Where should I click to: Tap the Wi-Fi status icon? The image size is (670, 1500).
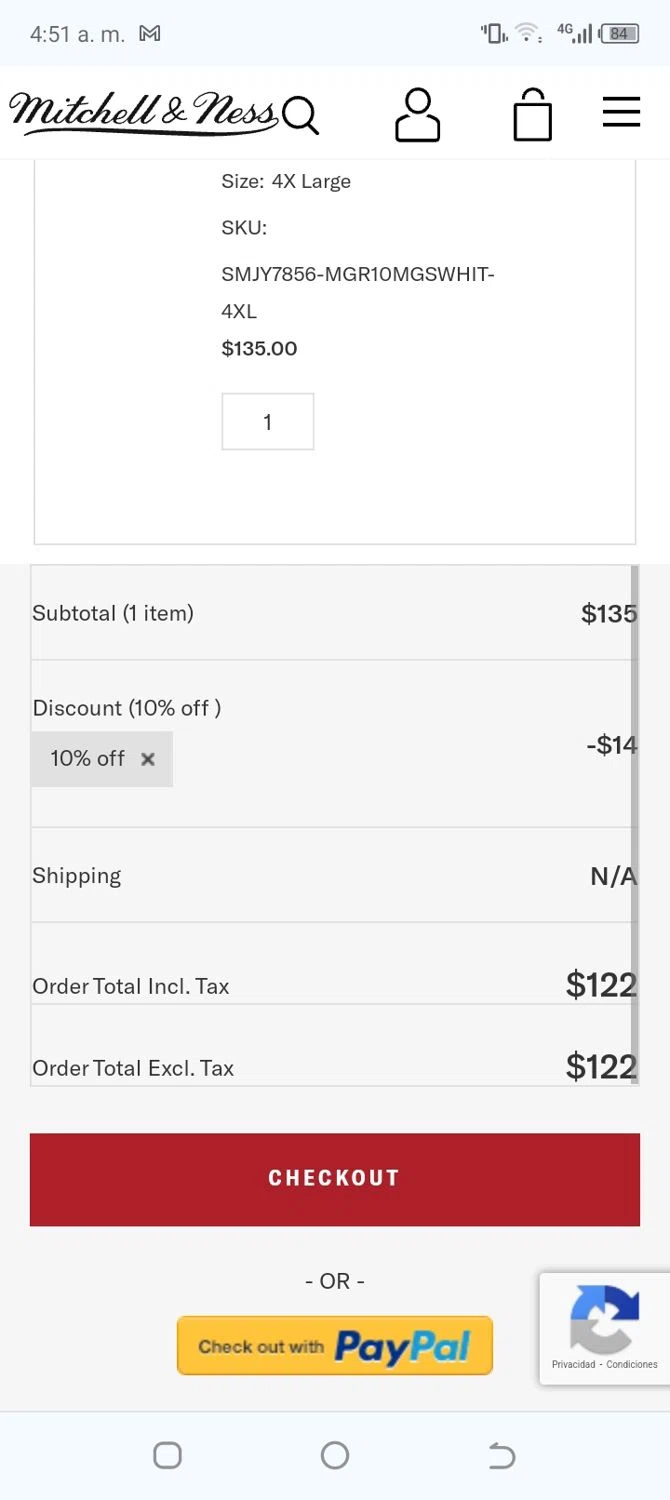(527, 34)
